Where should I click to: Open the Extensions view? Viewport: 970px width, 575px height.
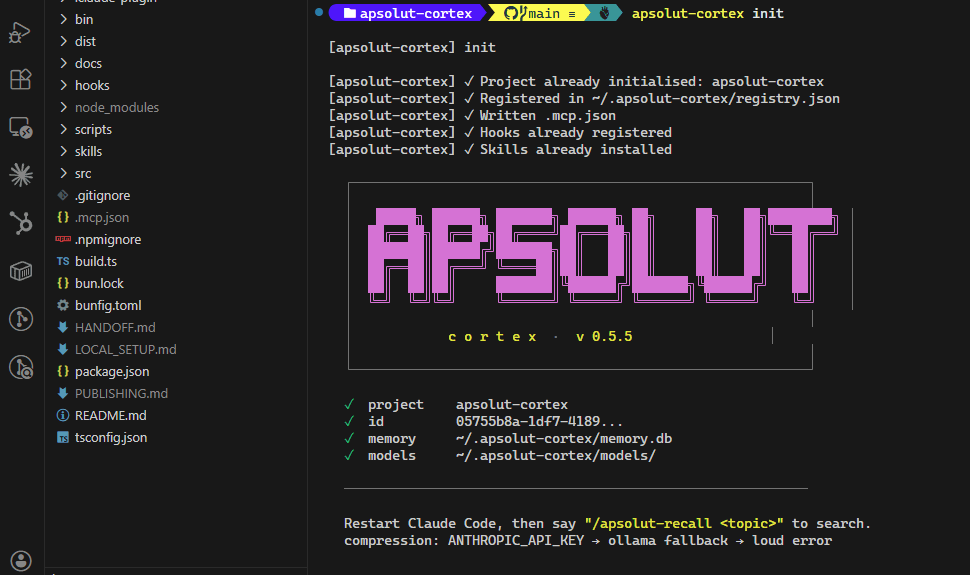[20, 79]
